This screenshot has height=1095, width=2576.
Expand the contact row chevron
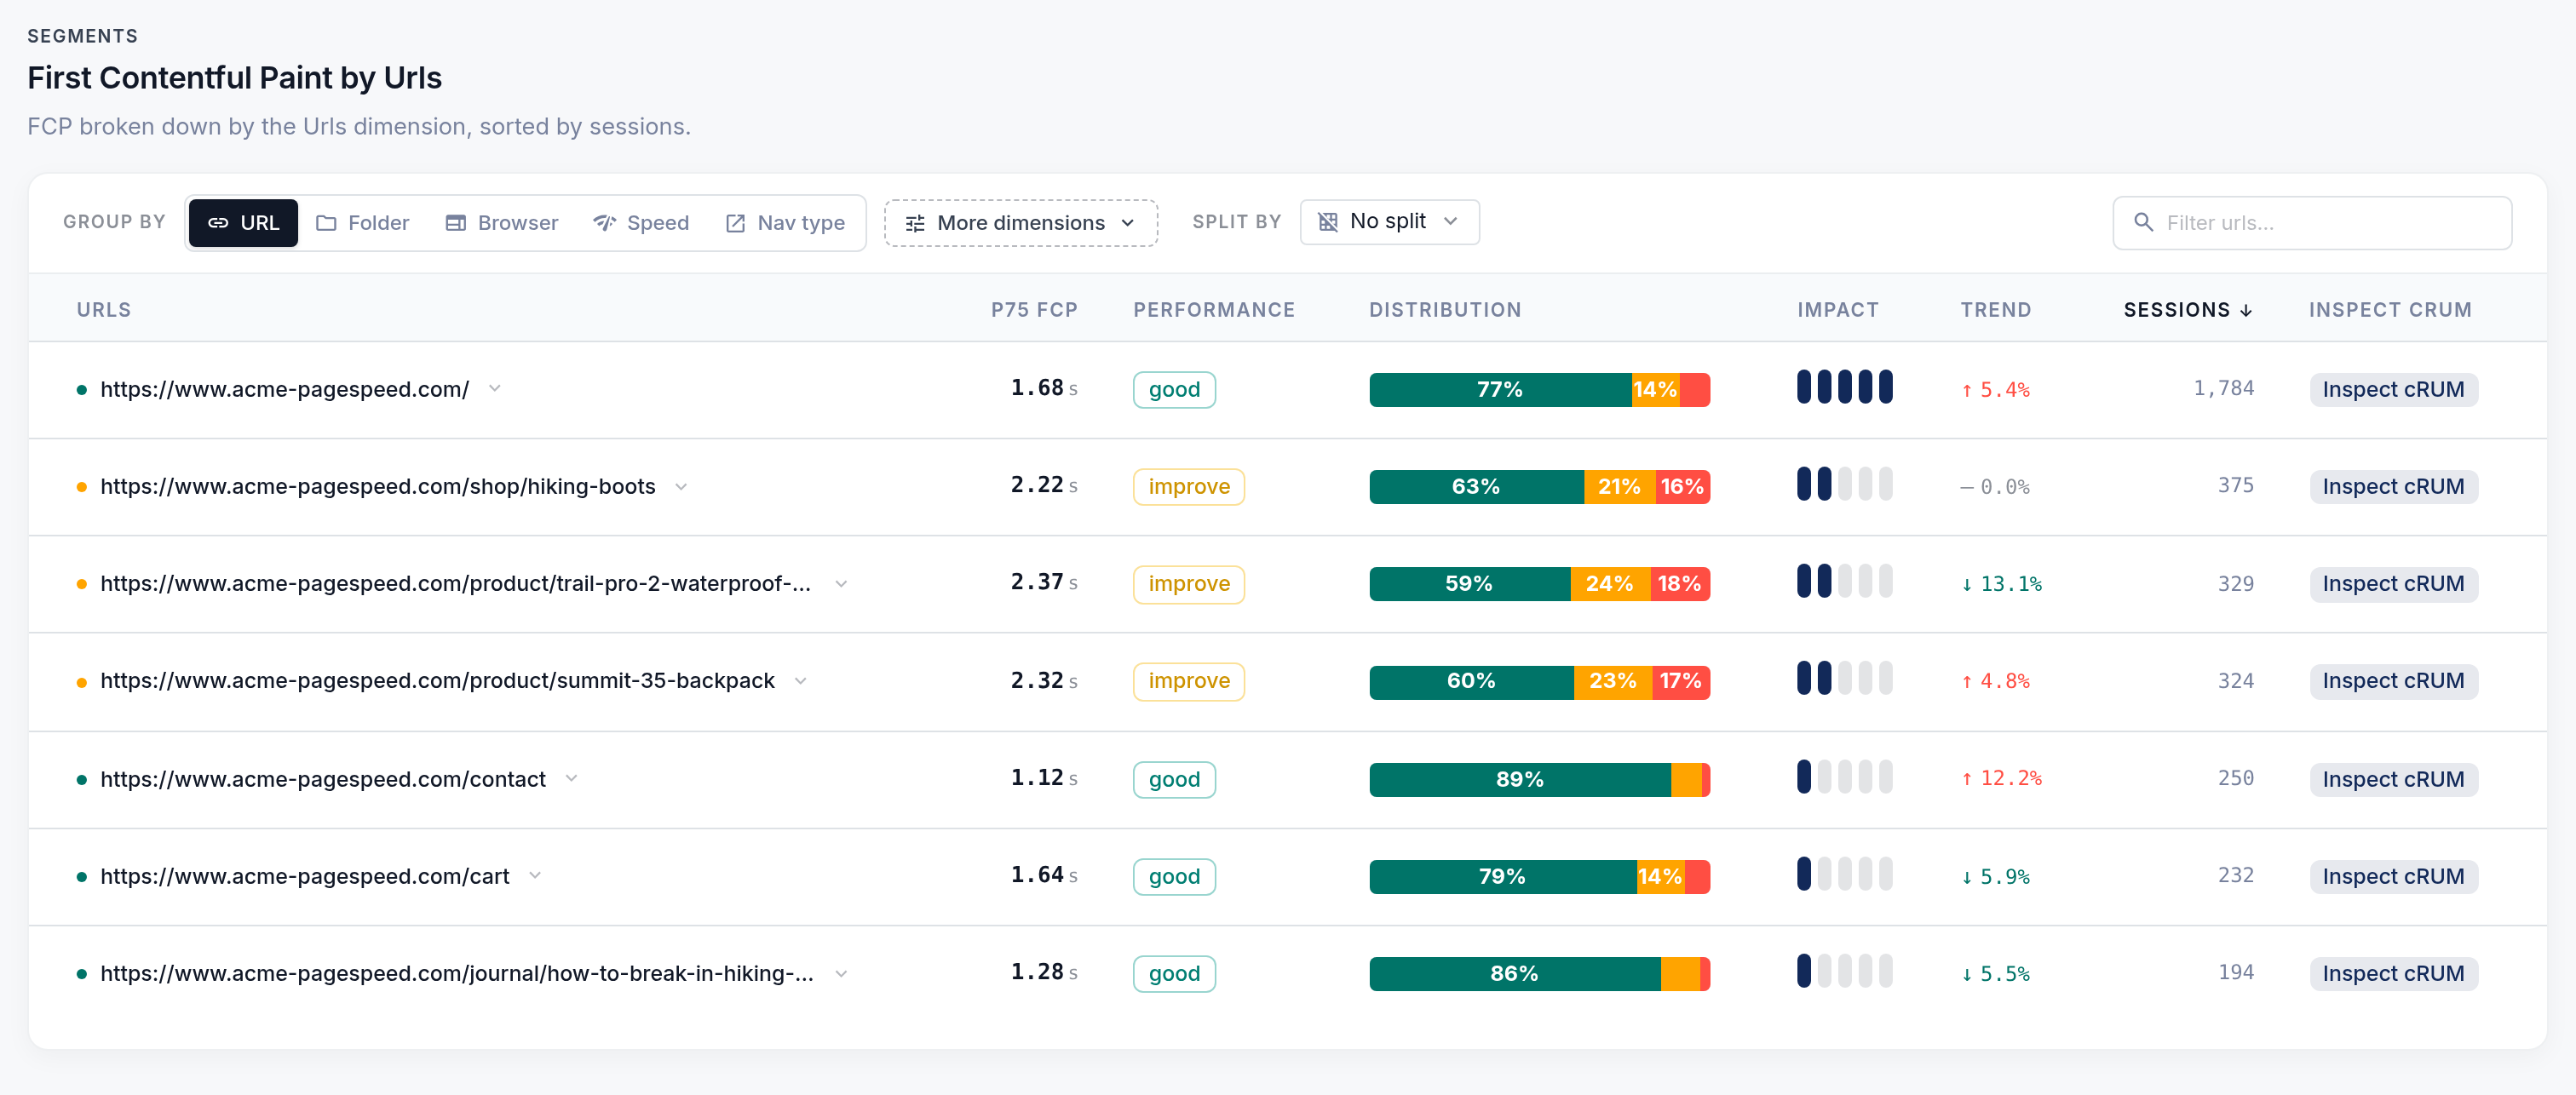[571, 778]
